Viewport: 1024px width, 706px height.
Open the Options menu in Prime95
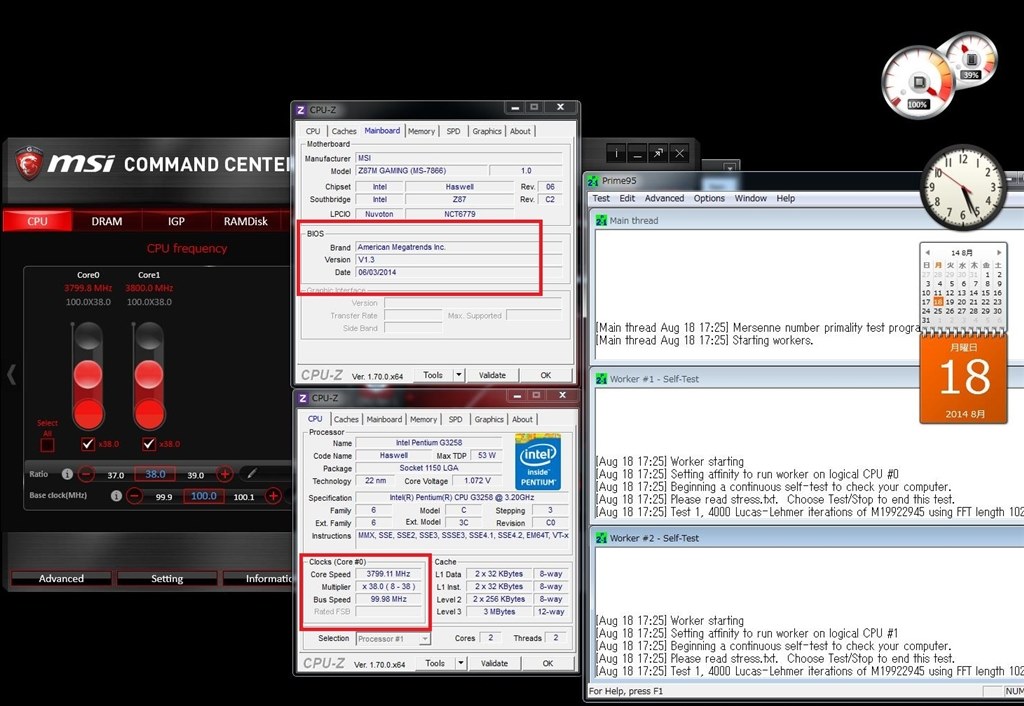708,198
